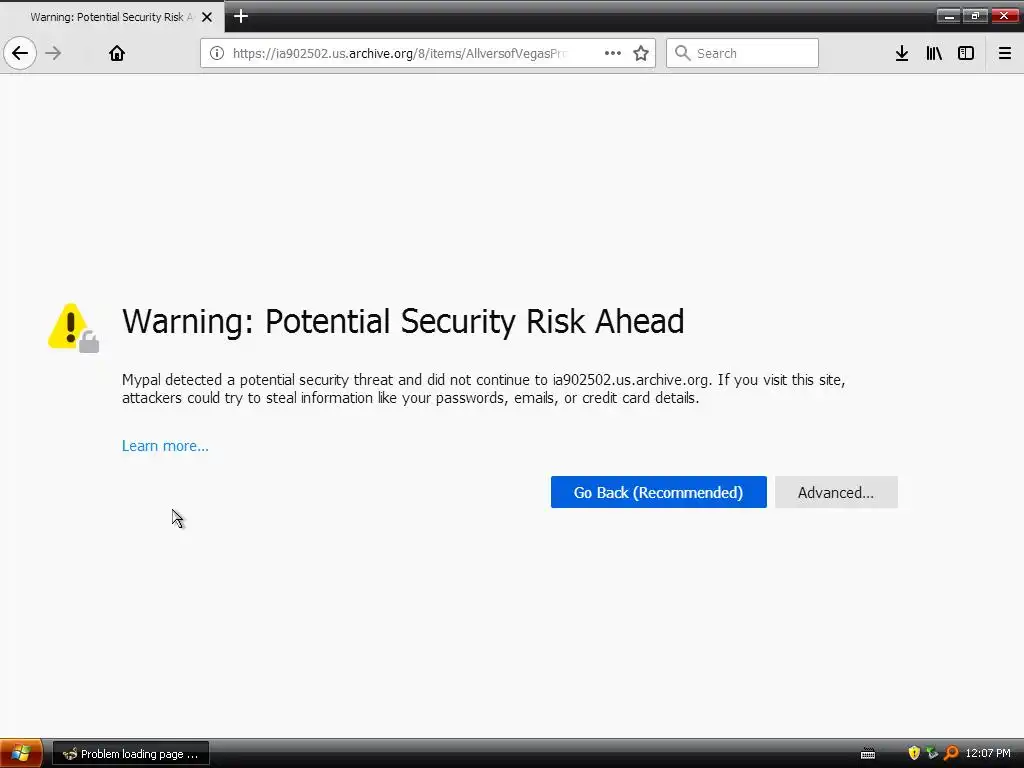Click the network connection tray icon
Image resolution: width=1024 pixels, height=768 pixels.
tap(933, 753)
